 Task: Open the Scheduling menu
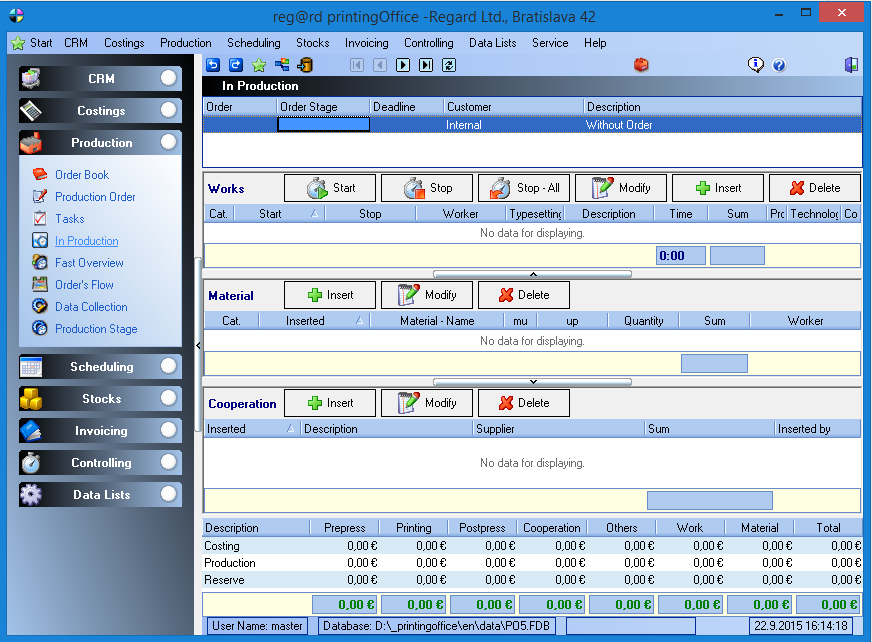click(x=254, y=43)
